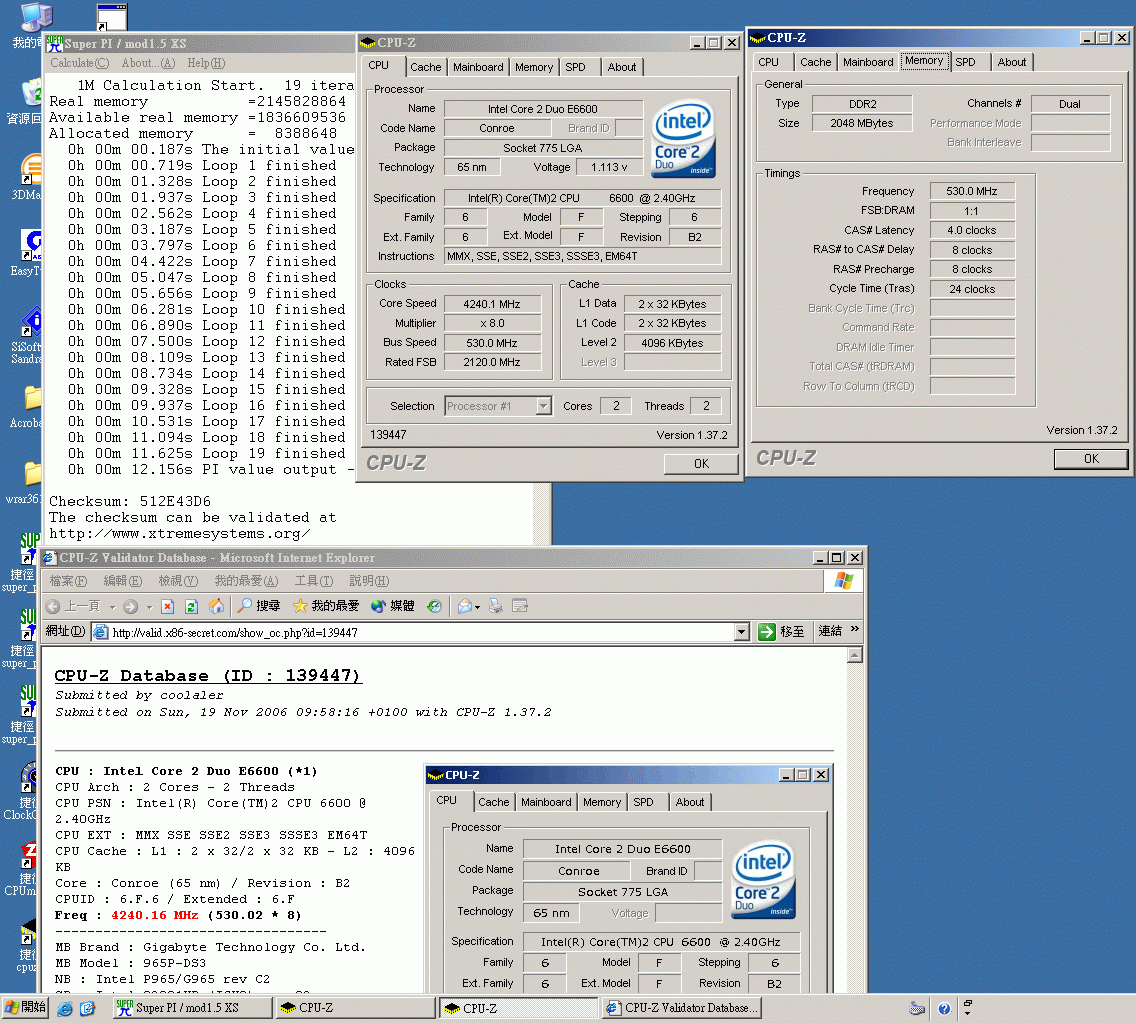
Task: Select CPU tab in right CPU-Z window
Action: point(769,62)
